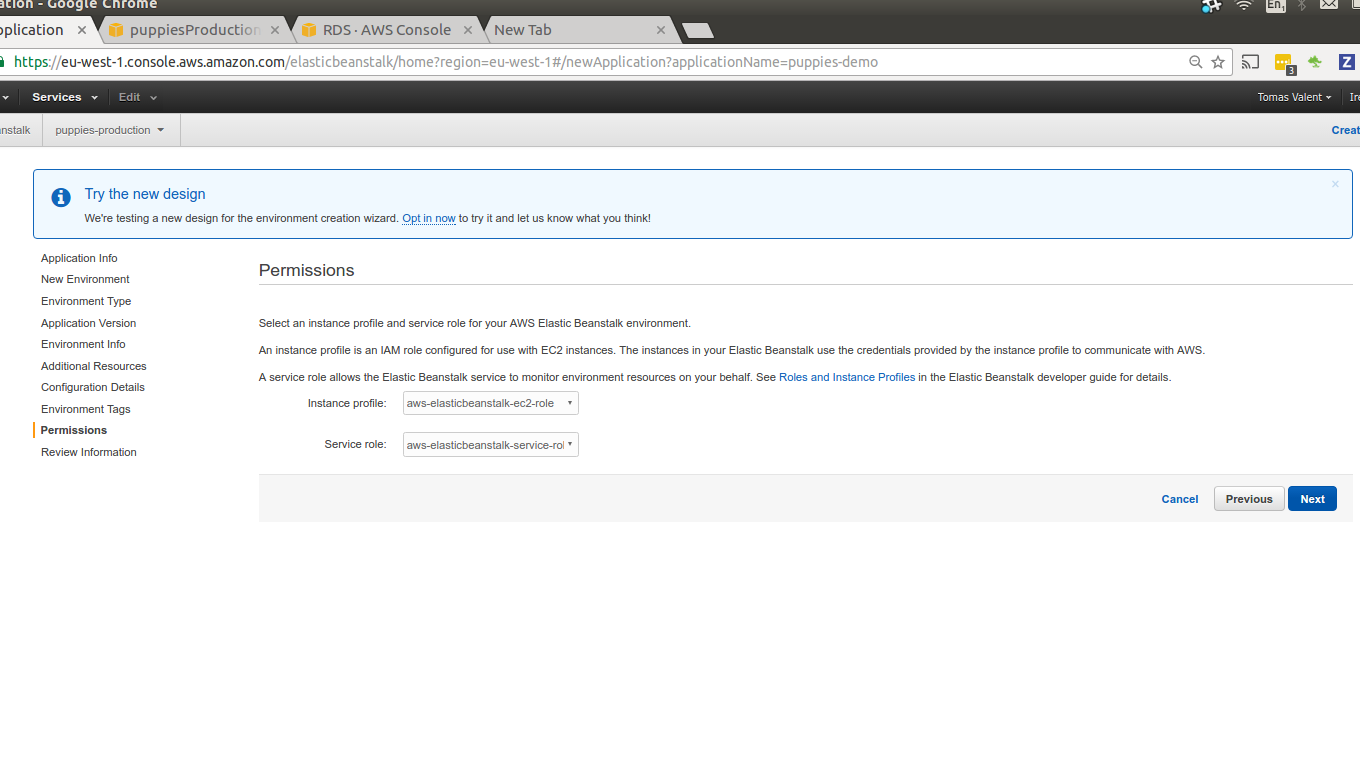Open the Edit menu in AWS navbar
This screenshot has height=765, width=1360.
point(138,97)
